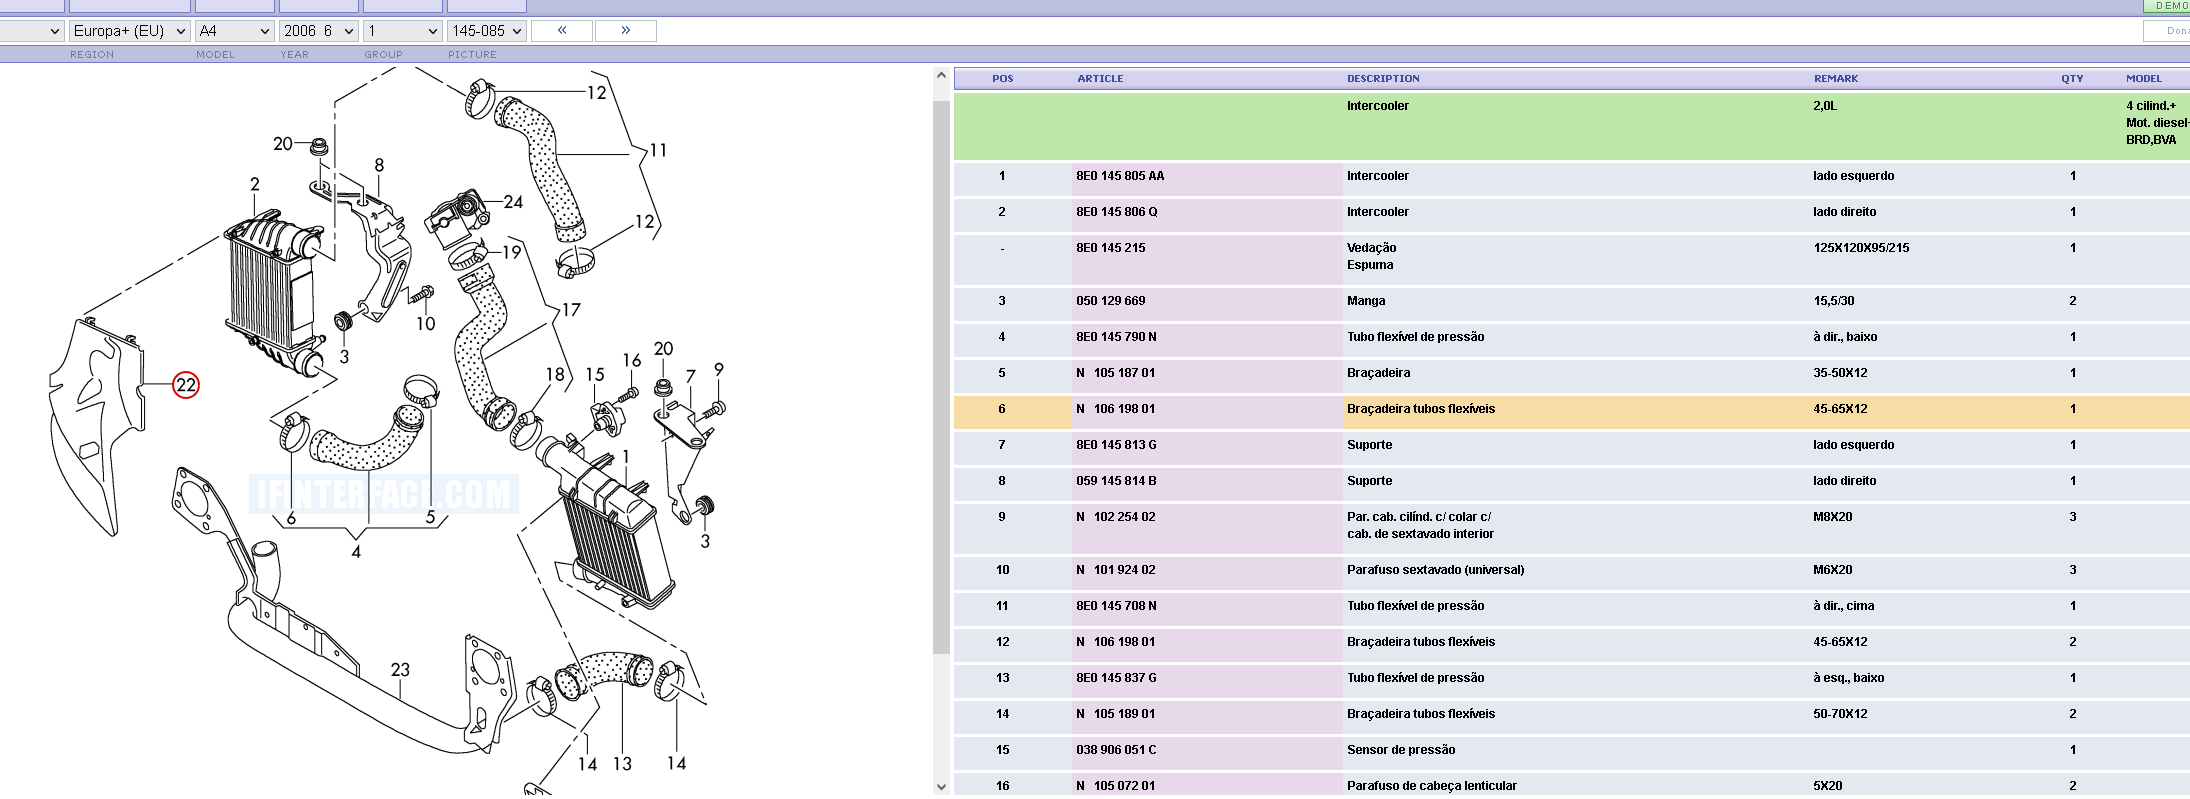Click circled callout 22 in the diagram
Viewport: 2190px width, 799px height.
(186, 385)
